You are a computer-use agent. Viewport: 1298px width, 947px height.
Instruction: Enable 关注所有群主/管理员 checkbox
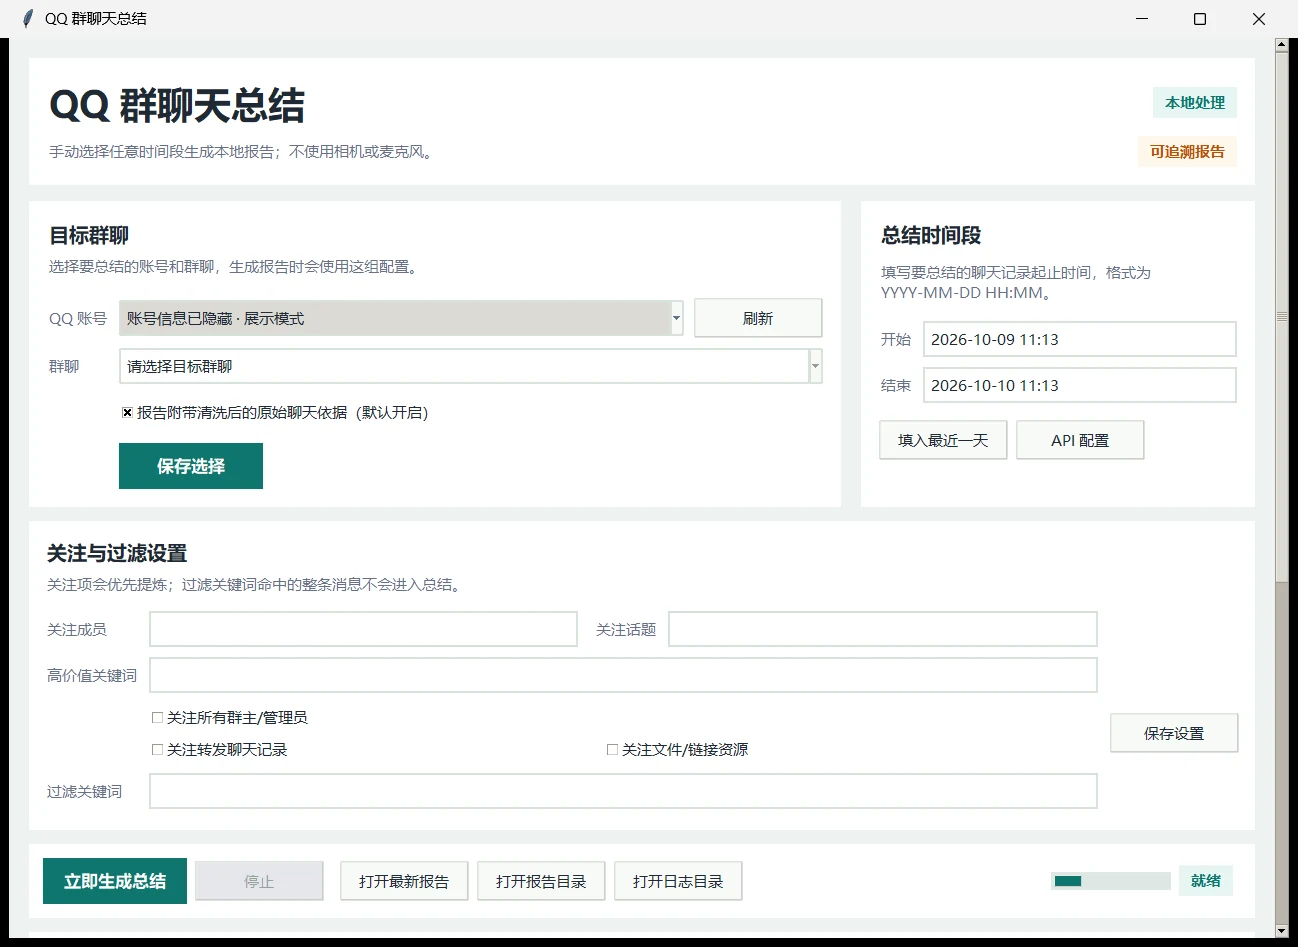pyautogui.click(x=157, y=717)
